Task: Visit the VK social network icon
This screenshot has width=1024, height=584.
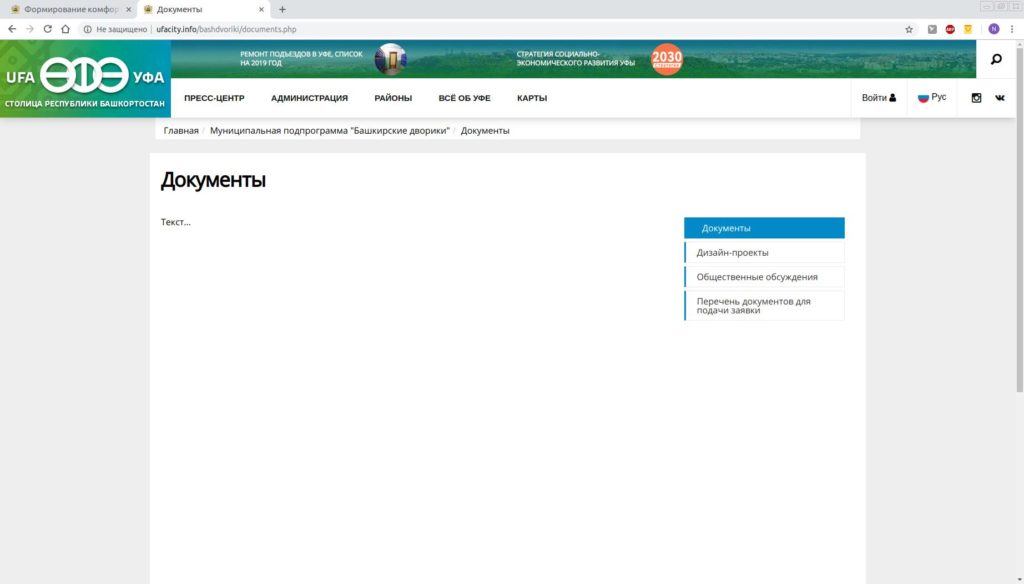Action: click(999, 98)
